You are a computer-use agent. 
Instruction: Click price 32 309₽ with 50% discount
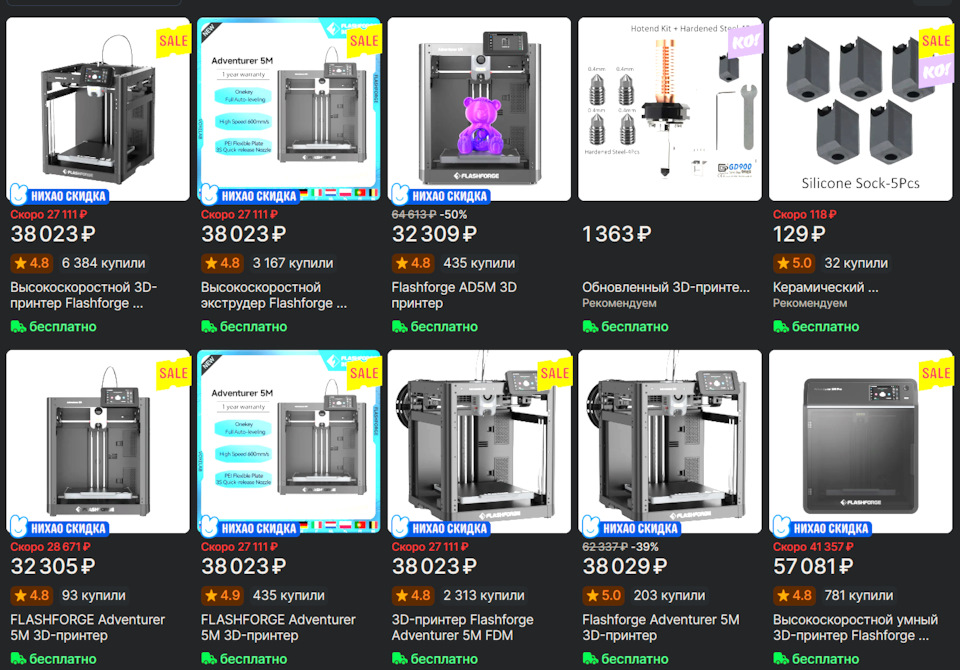(x=434, y=234)
